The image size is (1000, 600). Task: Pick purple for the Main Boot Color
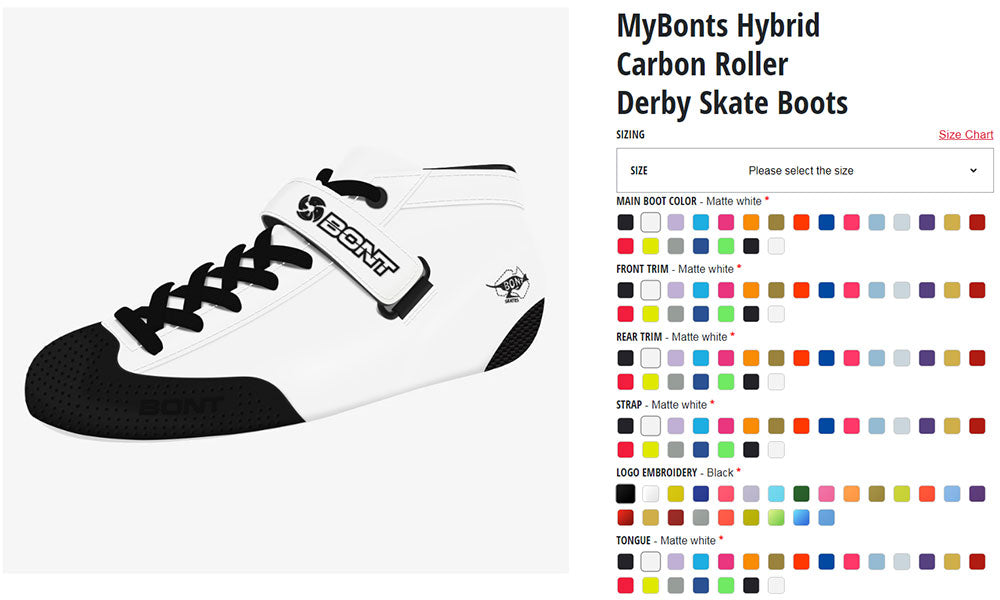pos(926,222)
